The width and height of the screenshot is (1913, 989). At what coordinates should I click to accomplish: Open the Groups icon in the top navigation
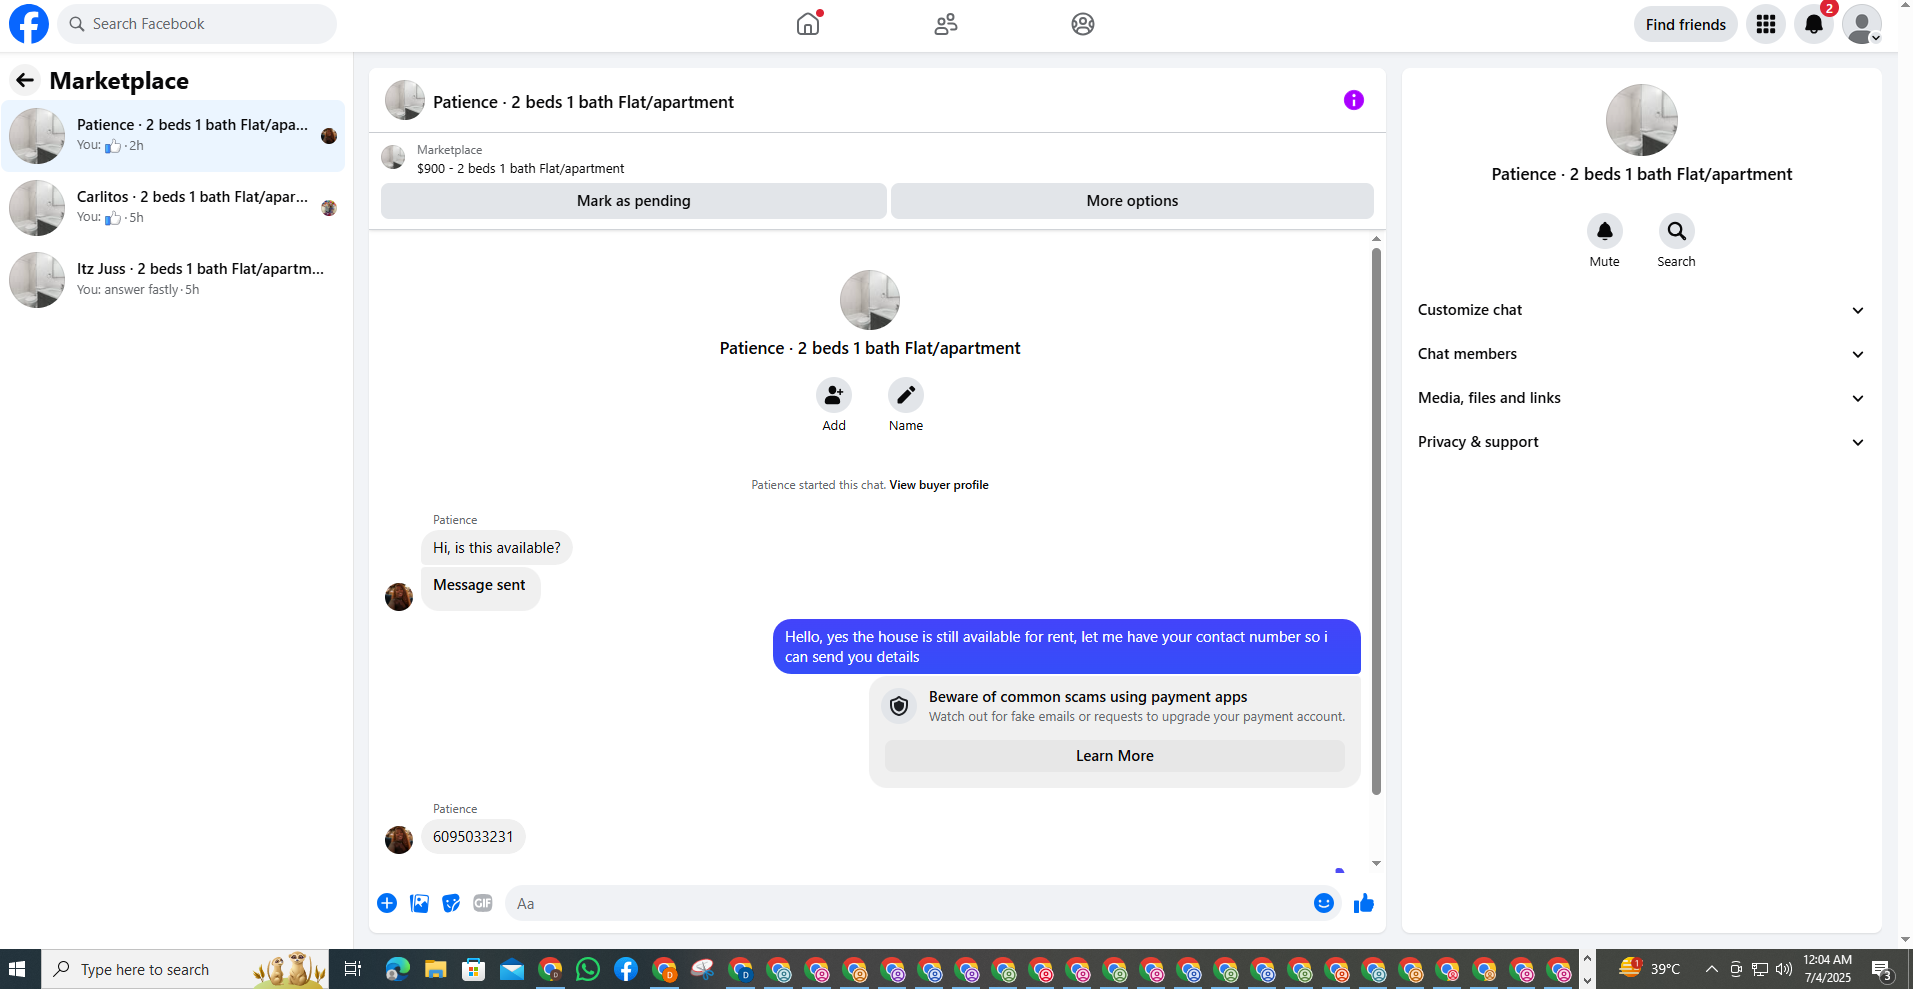[1083, 24]
